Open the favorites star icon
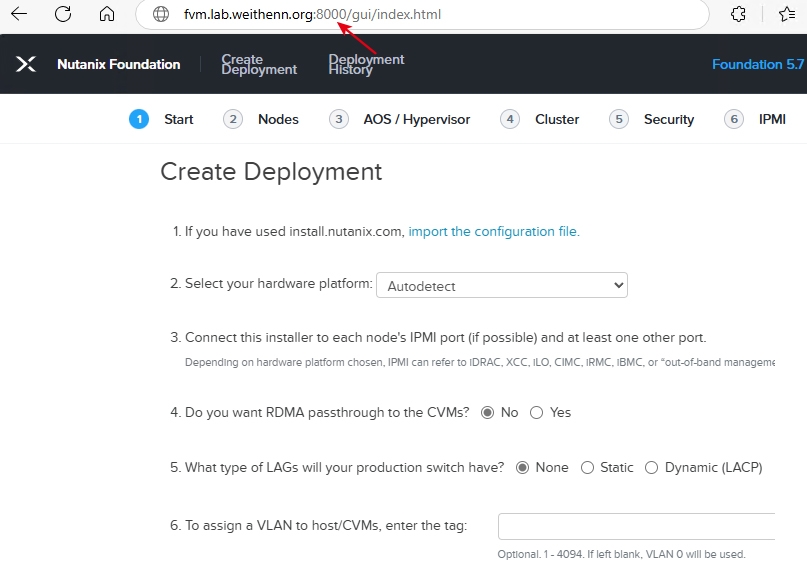 787,14
